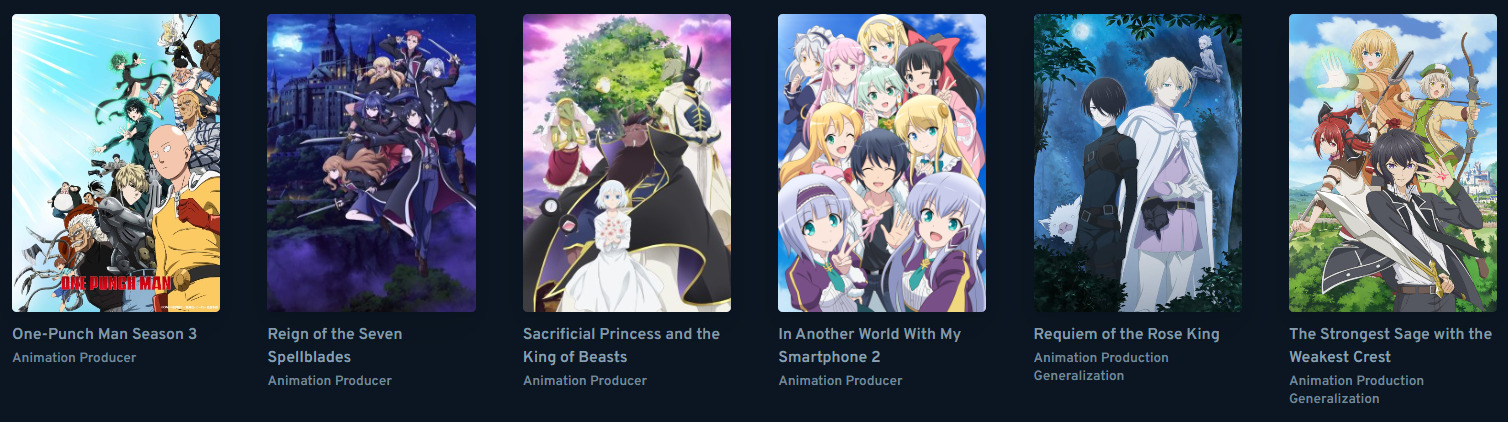This screenshot has height=422, width=1508.
Task: Open the In Another World With My Smartphone 2 poster
Action: (882, 163)
